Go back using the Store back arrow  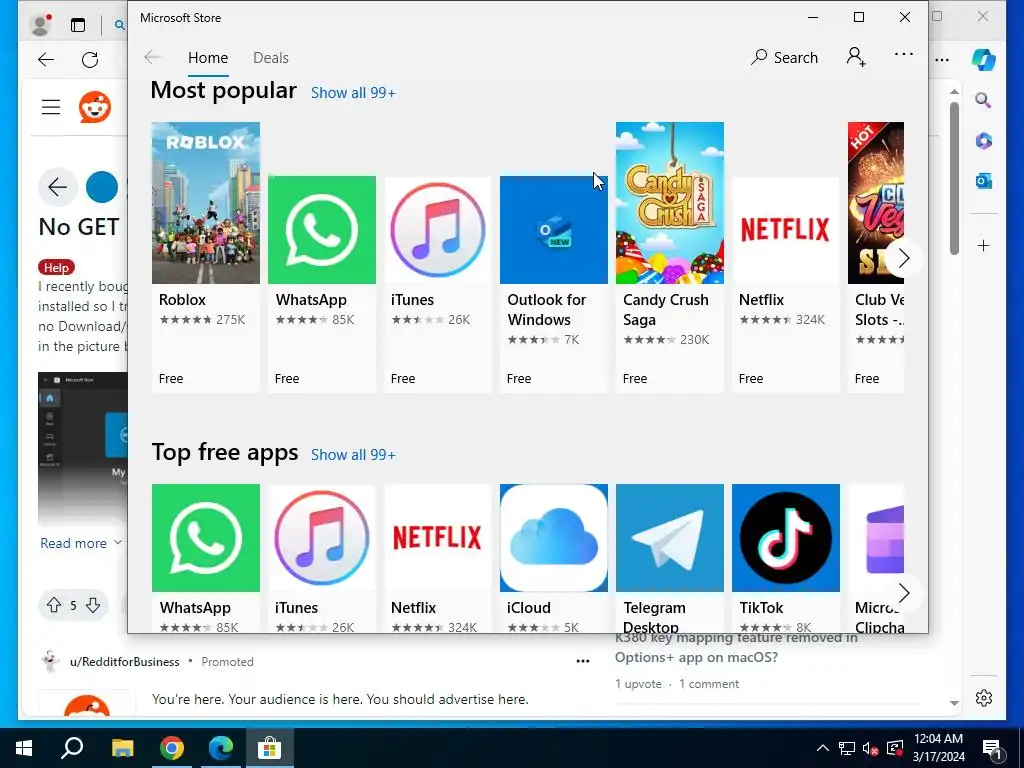point(152,57)
